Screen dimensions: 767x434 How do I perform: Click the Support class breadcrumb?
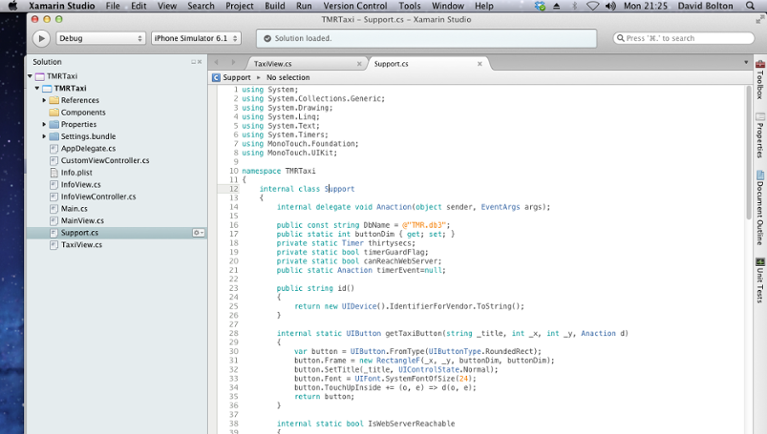[x=232, y=77]
